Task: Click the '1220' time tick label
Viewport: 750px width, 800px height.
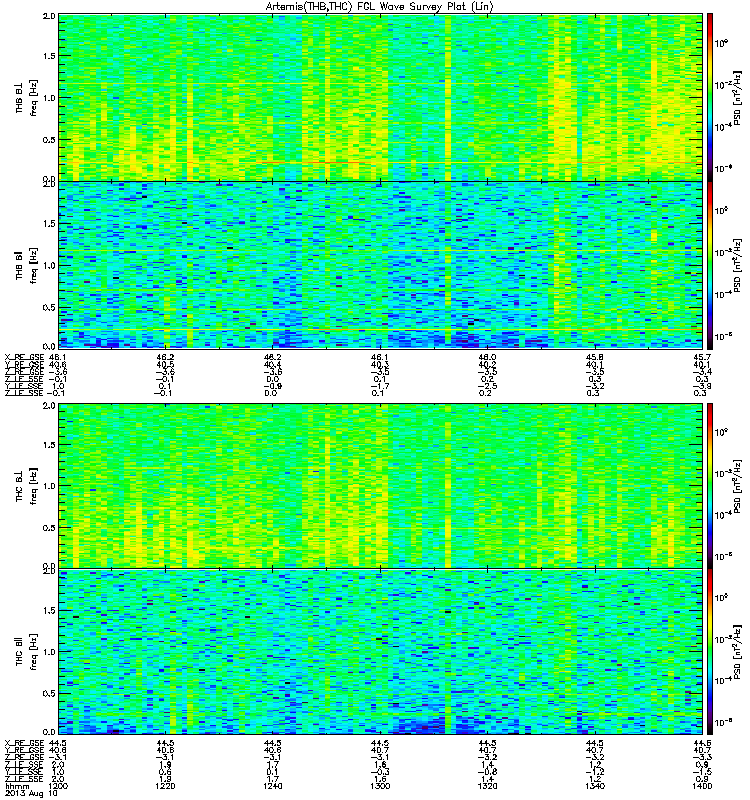Action: [x=165, y=786]
